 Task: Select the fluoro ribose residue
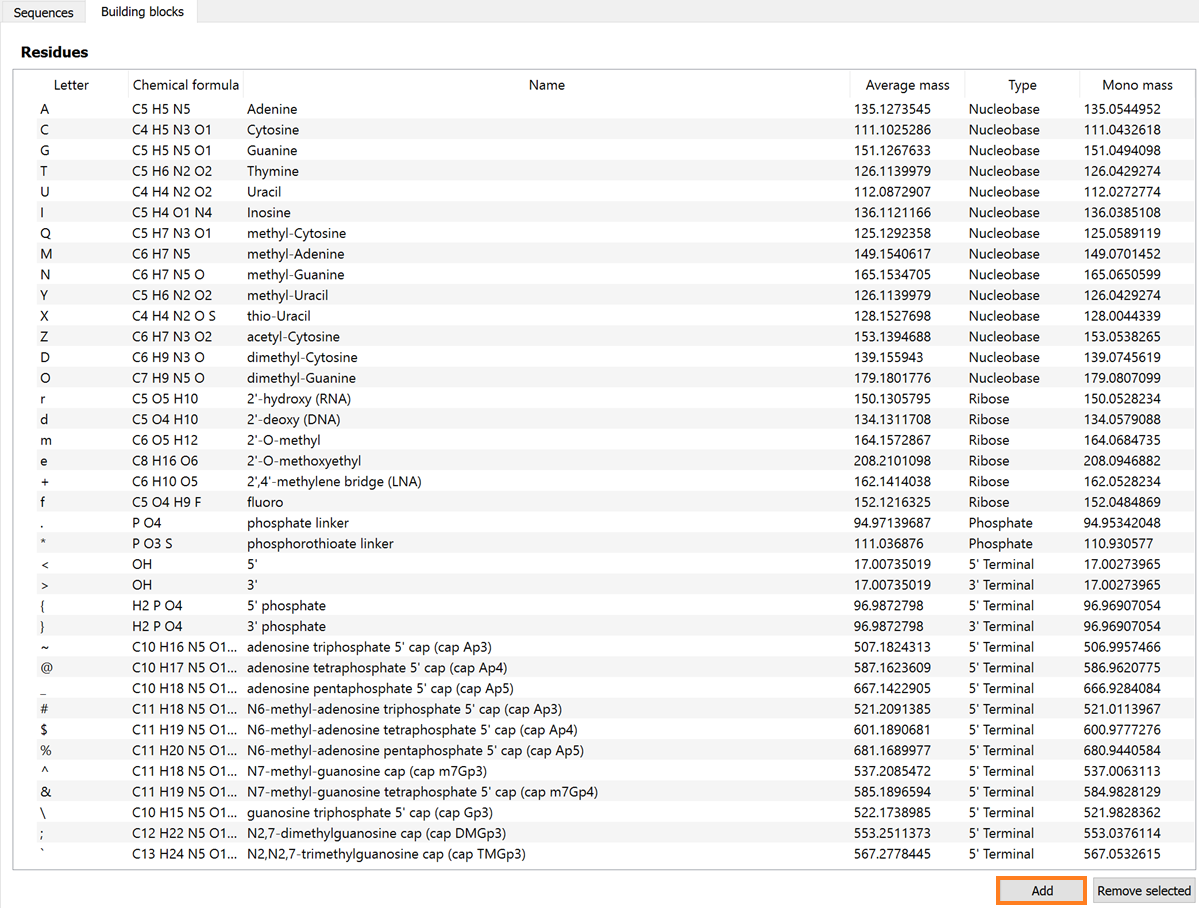(x=400, y=502)
